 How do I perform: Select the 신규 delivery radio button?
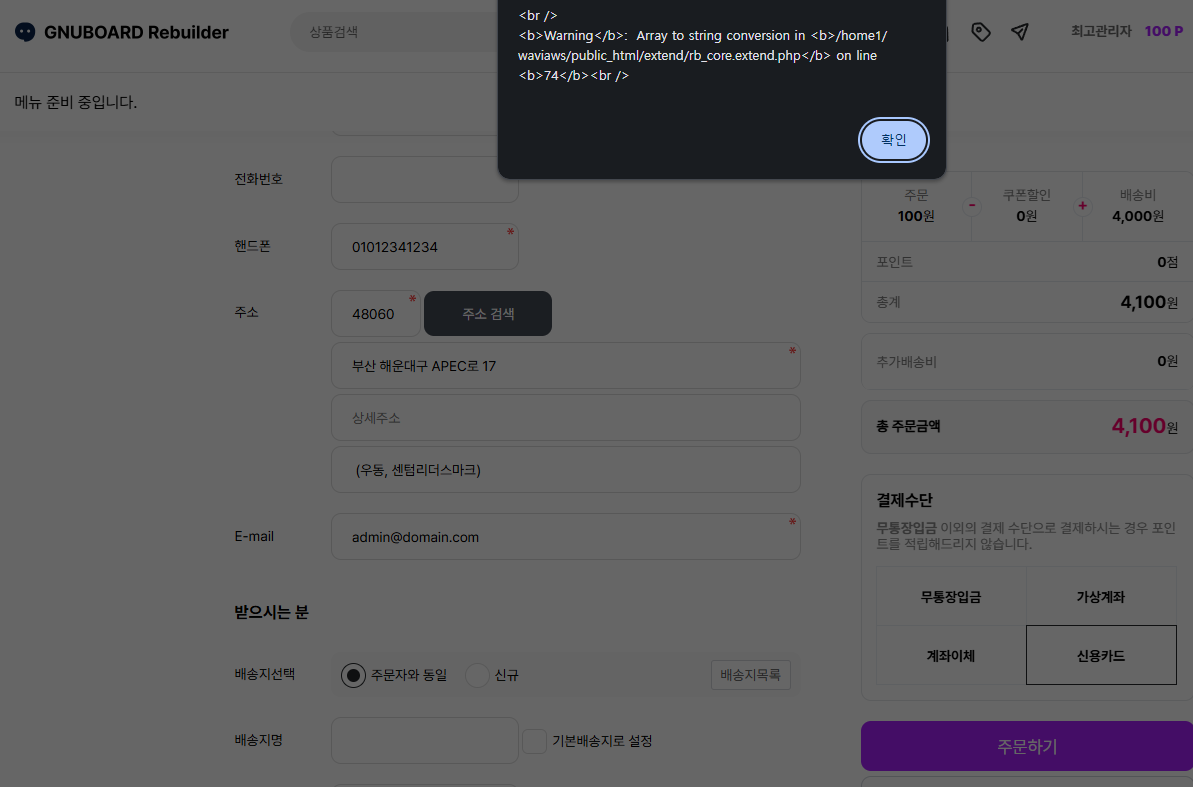click(477, 675)
